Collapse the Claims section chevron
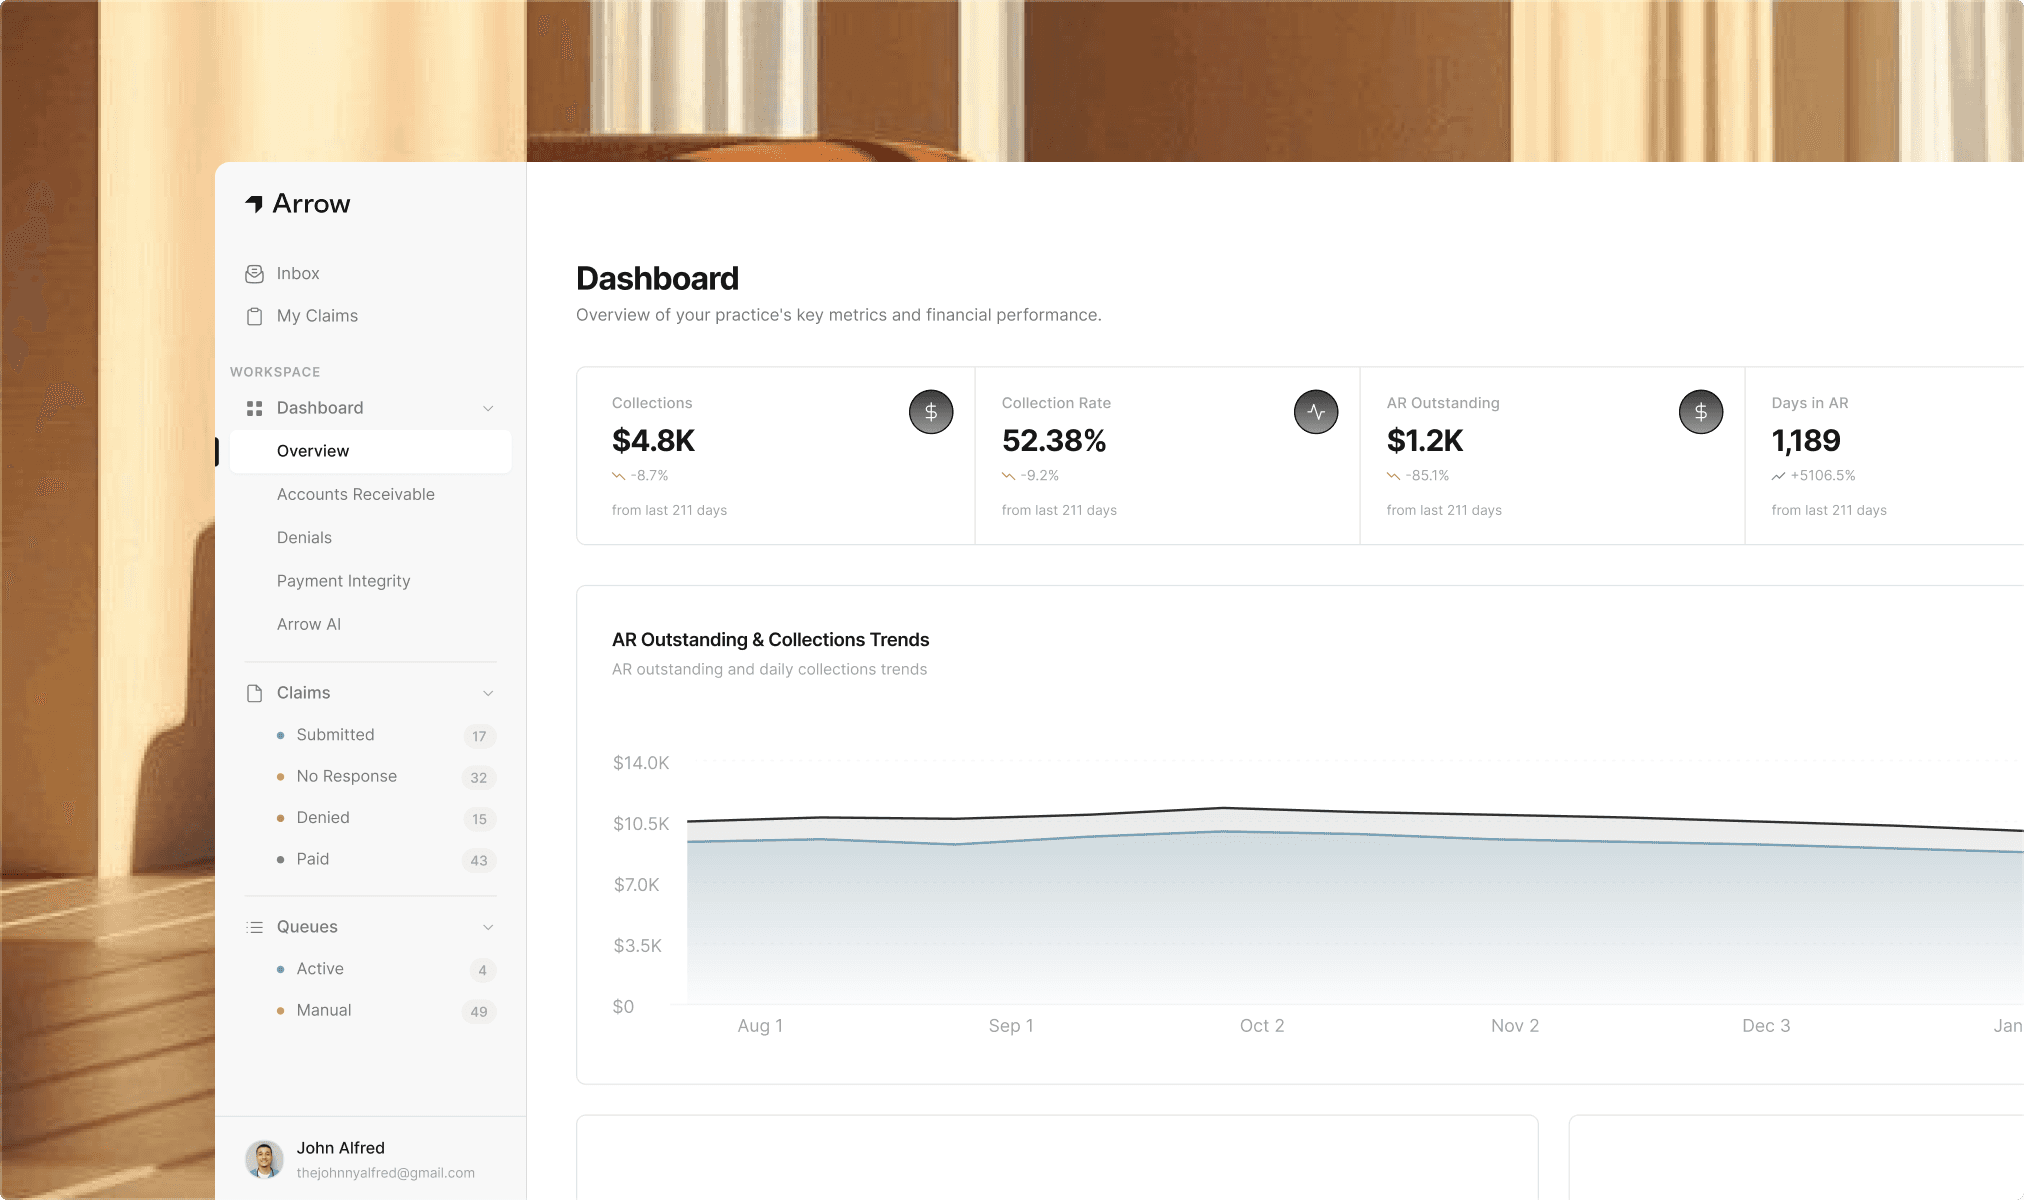Viewport: 2024px width, 1200px height. click(x=488, y=693)
